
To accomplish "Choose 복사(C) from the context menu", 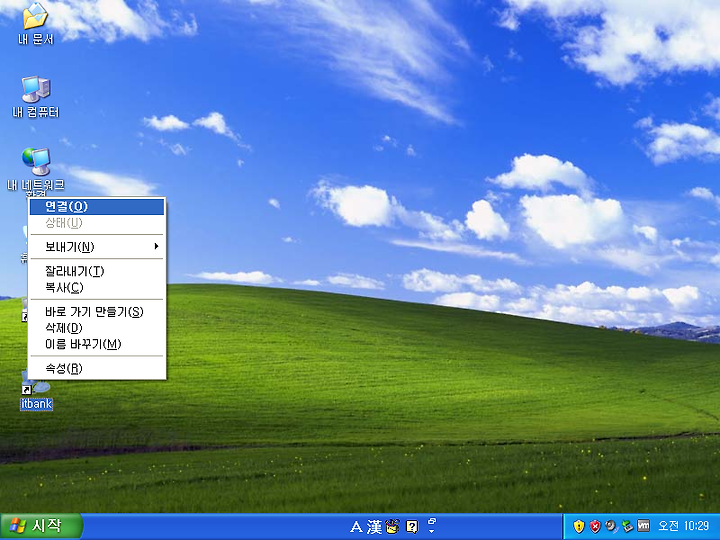I will pyautogui.click(x=96, y=287).
